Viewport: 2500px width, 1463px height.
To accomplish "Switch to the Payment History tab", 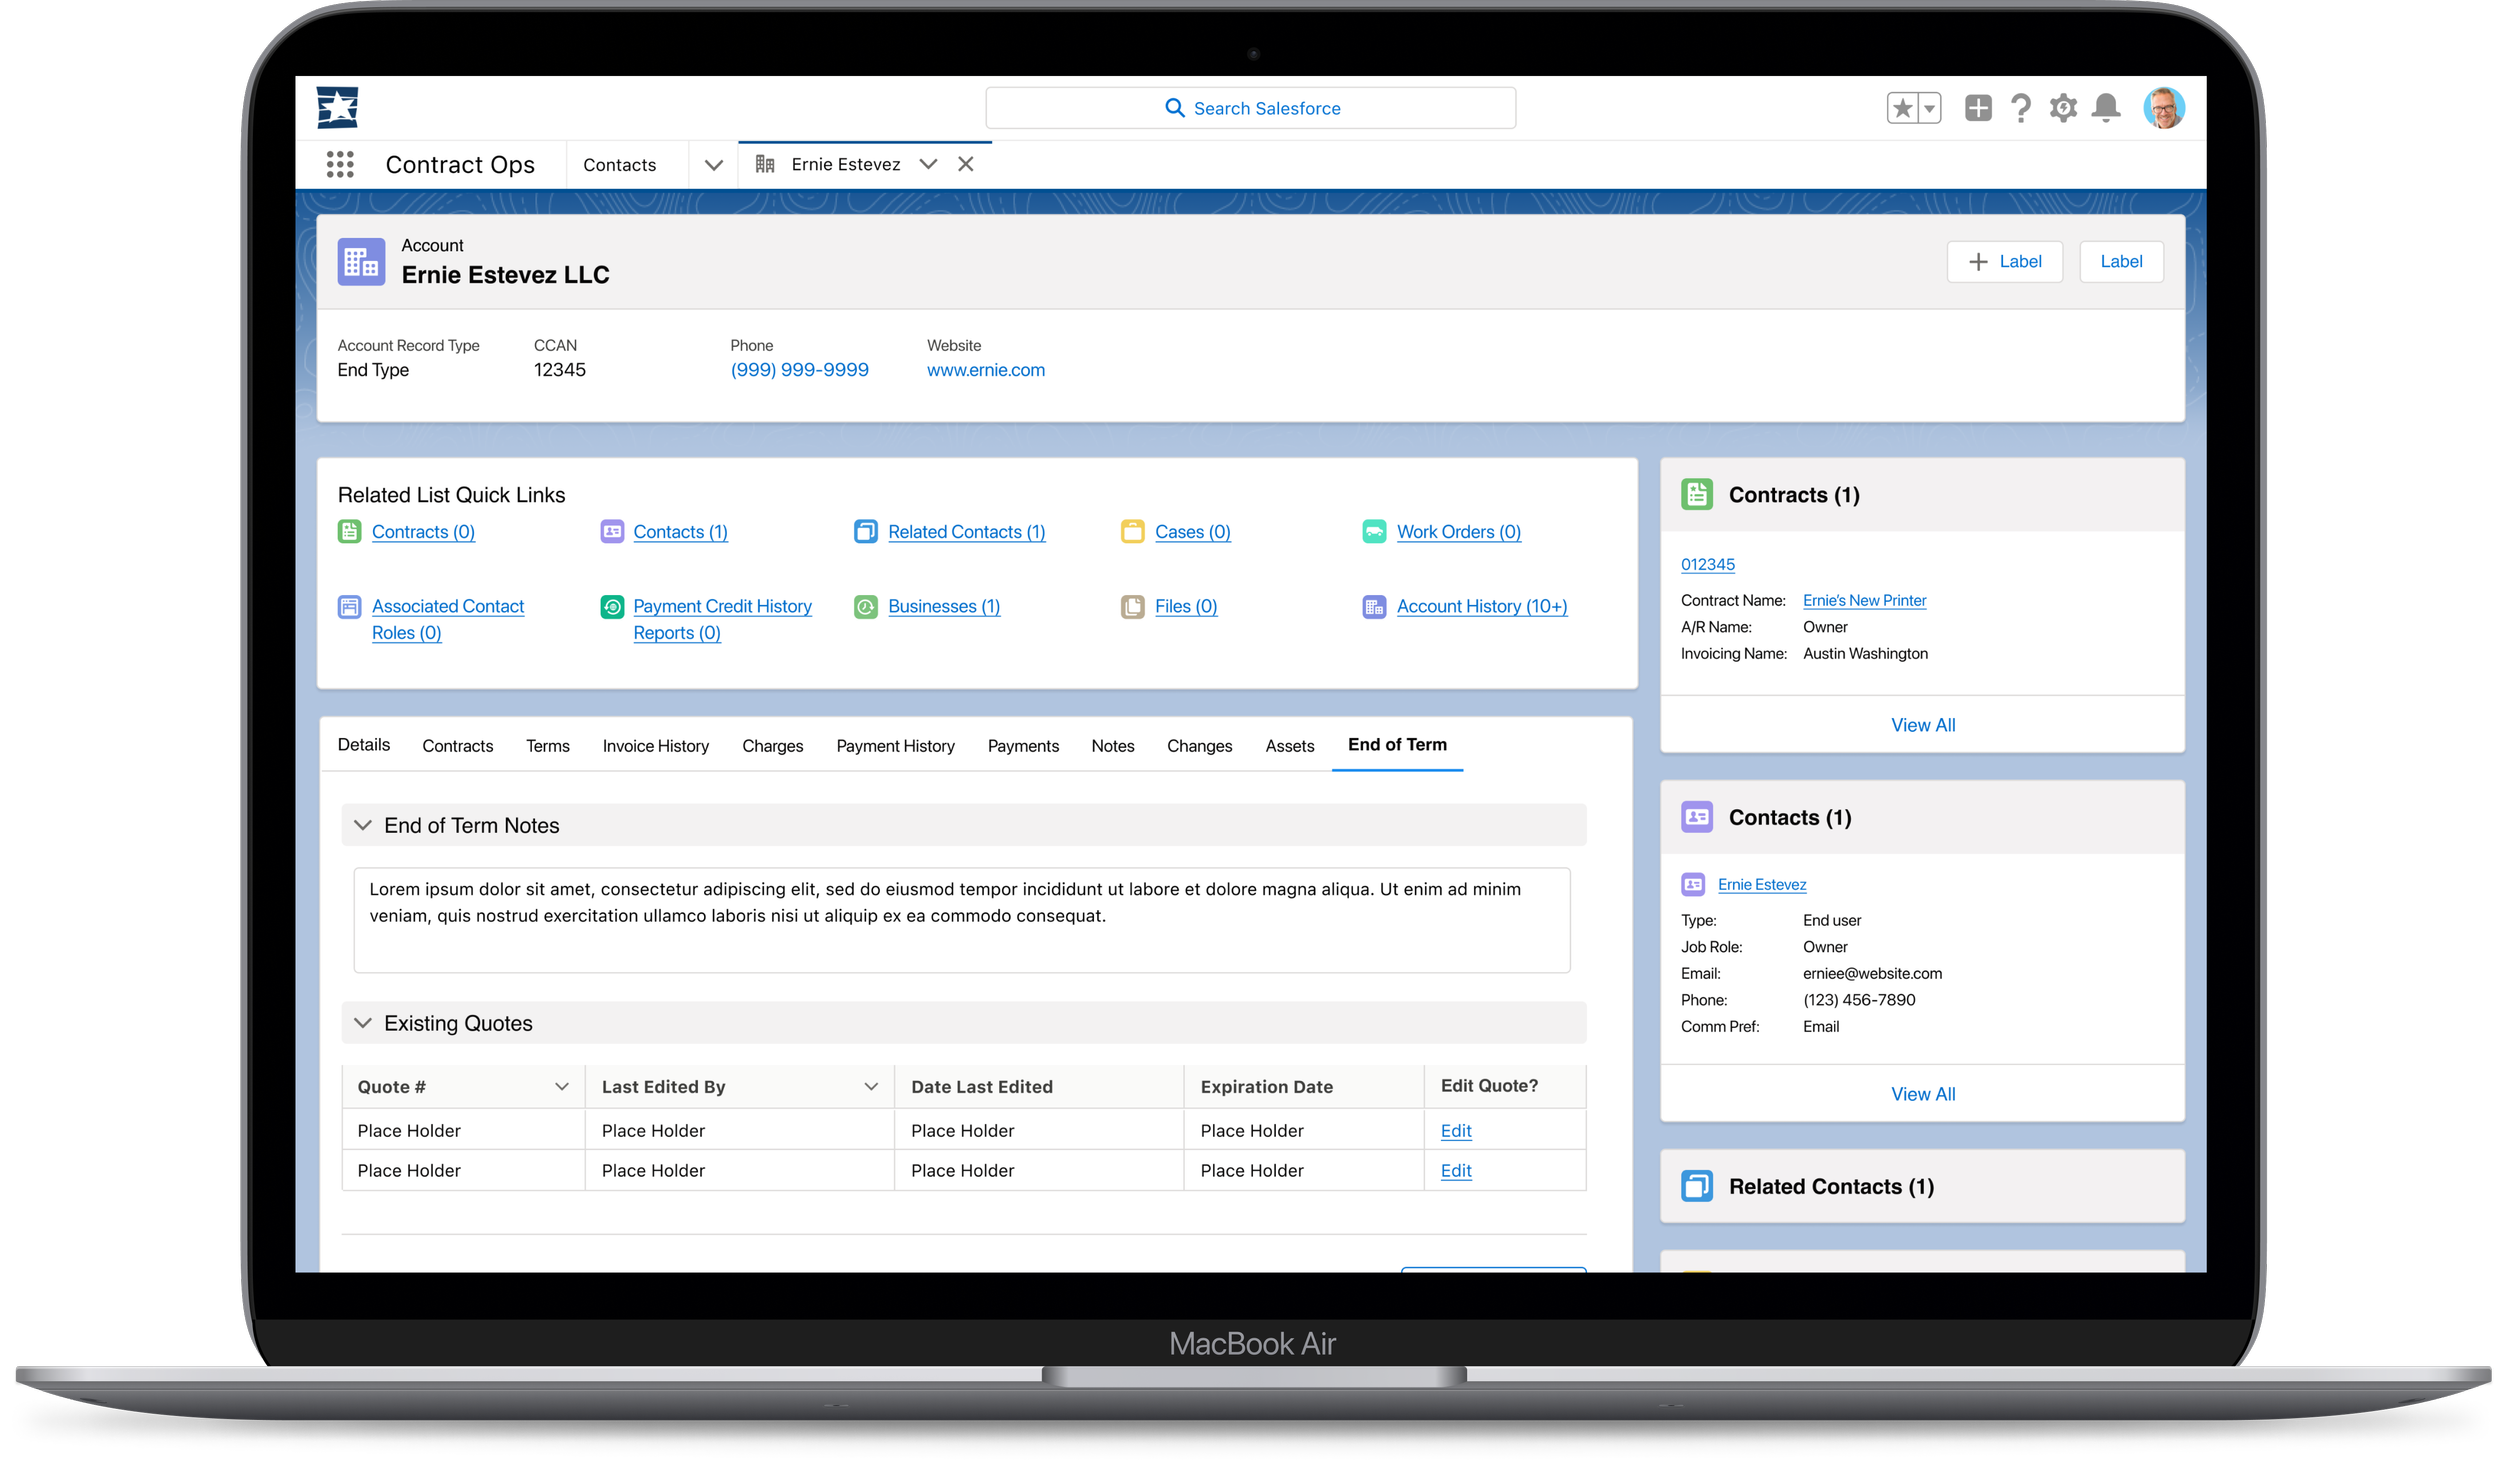I will 895,746.
